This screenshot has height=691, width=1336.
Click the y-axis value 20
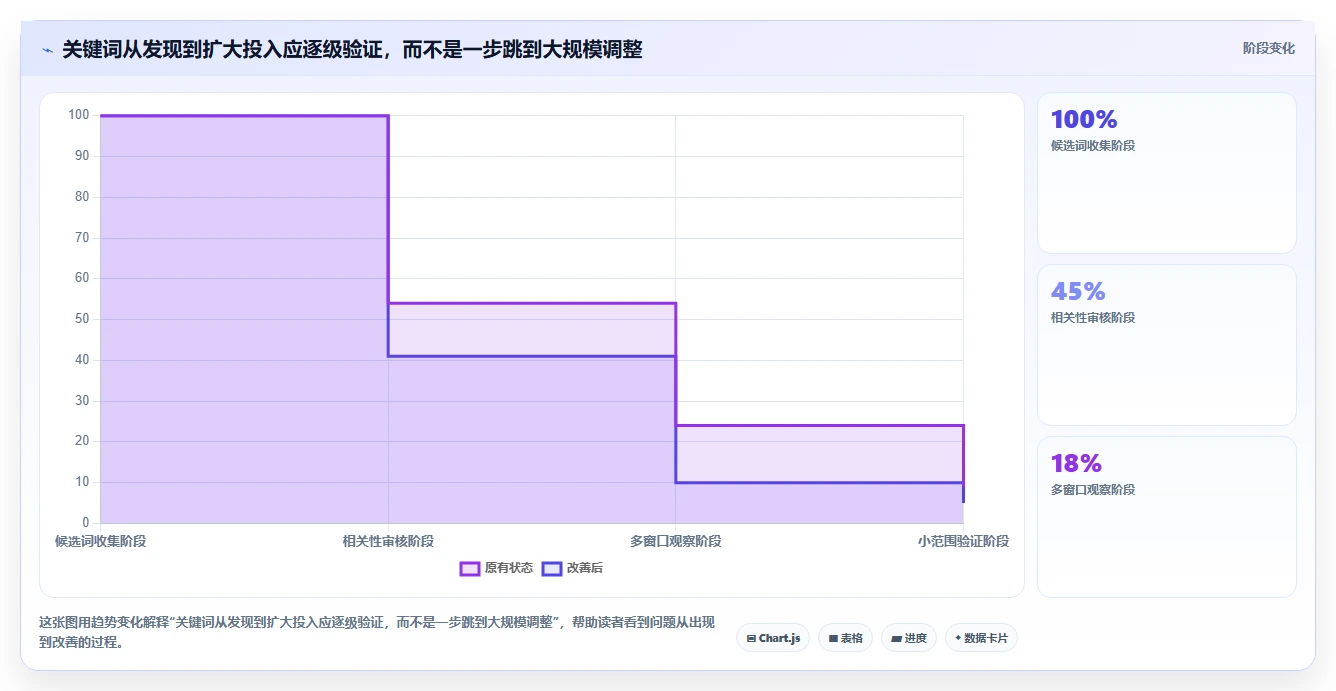click(82, 441)
